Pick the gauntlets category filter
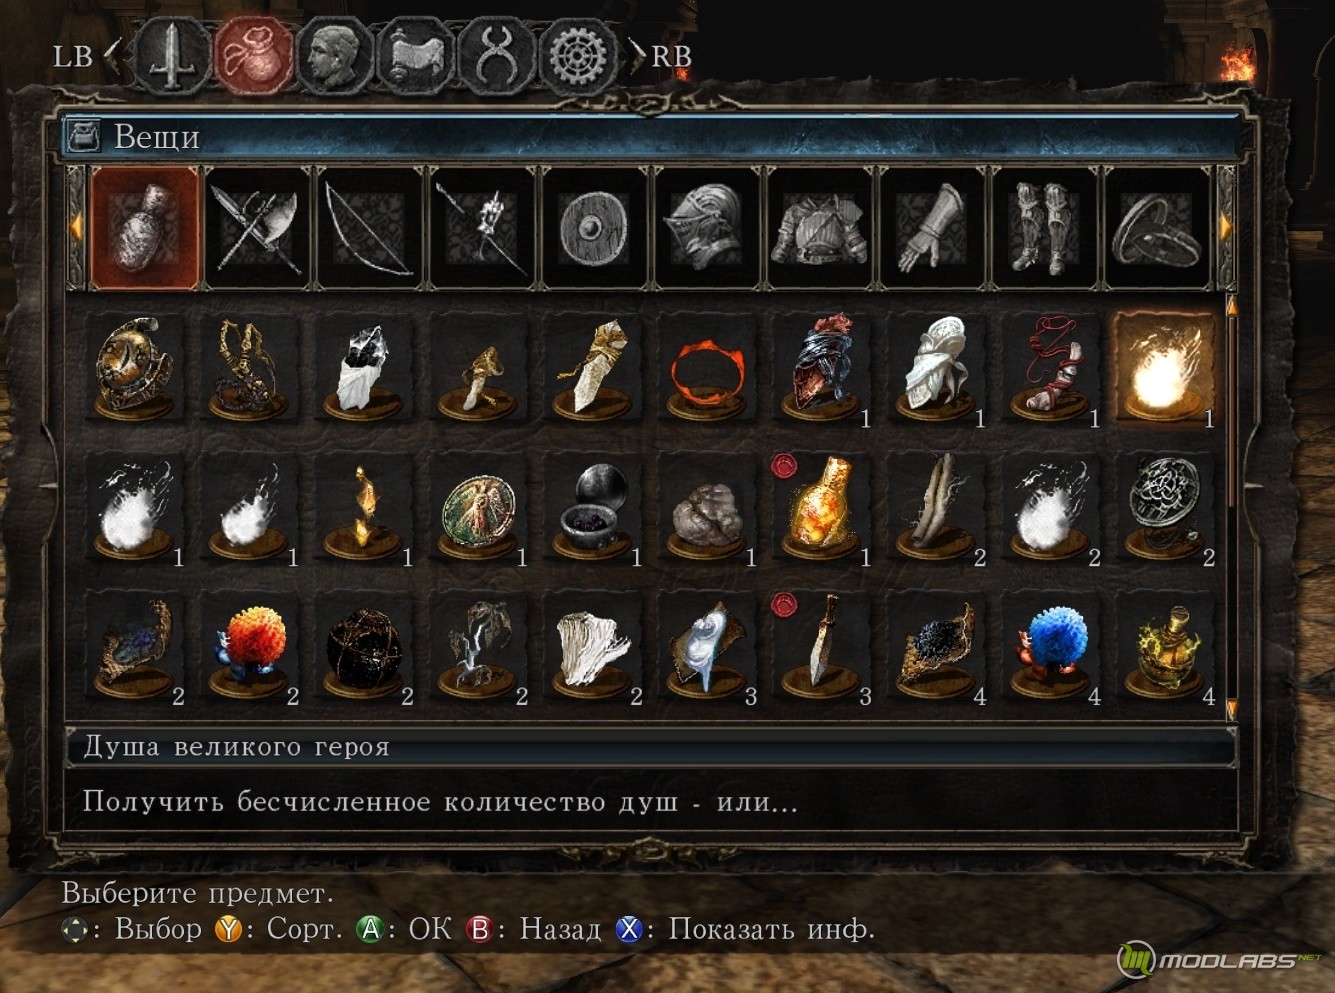 [x=932, y=229]
